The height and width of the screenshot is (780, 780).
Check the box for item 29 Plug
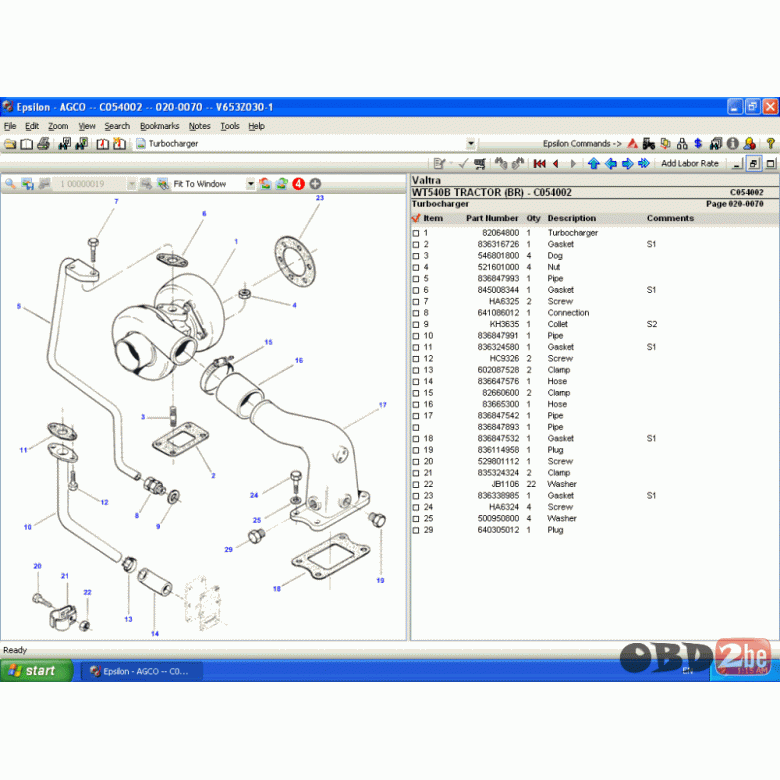tap(416, 530)
